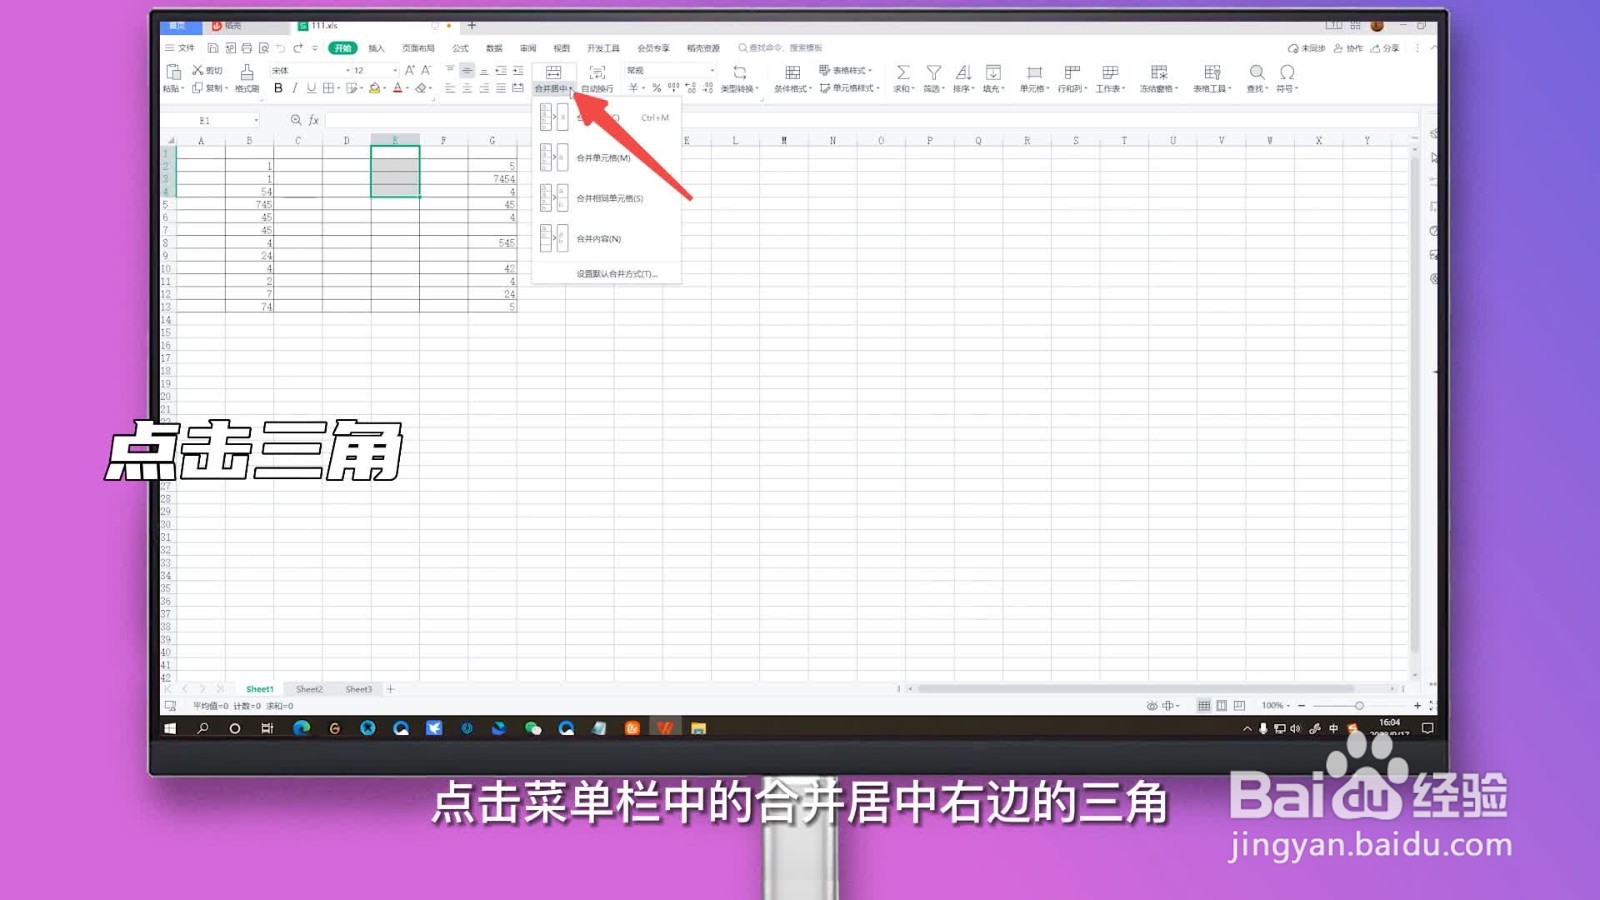Click the underline formatting icon

310,88
